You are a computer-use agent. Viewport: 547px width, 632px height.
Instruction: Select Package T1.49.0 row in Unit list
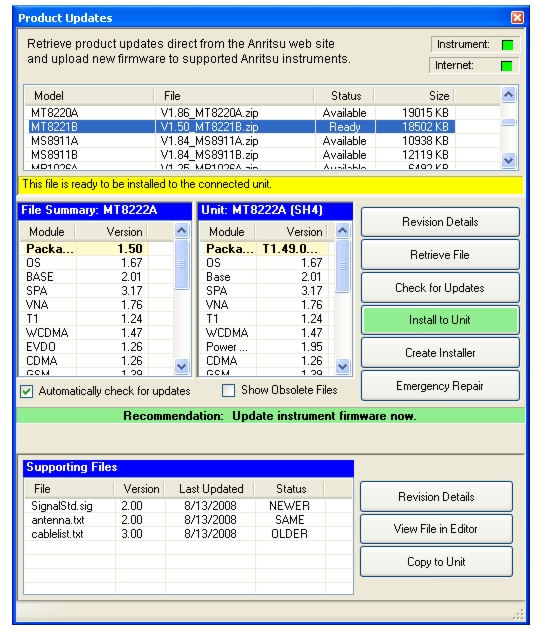click(266, 249)
